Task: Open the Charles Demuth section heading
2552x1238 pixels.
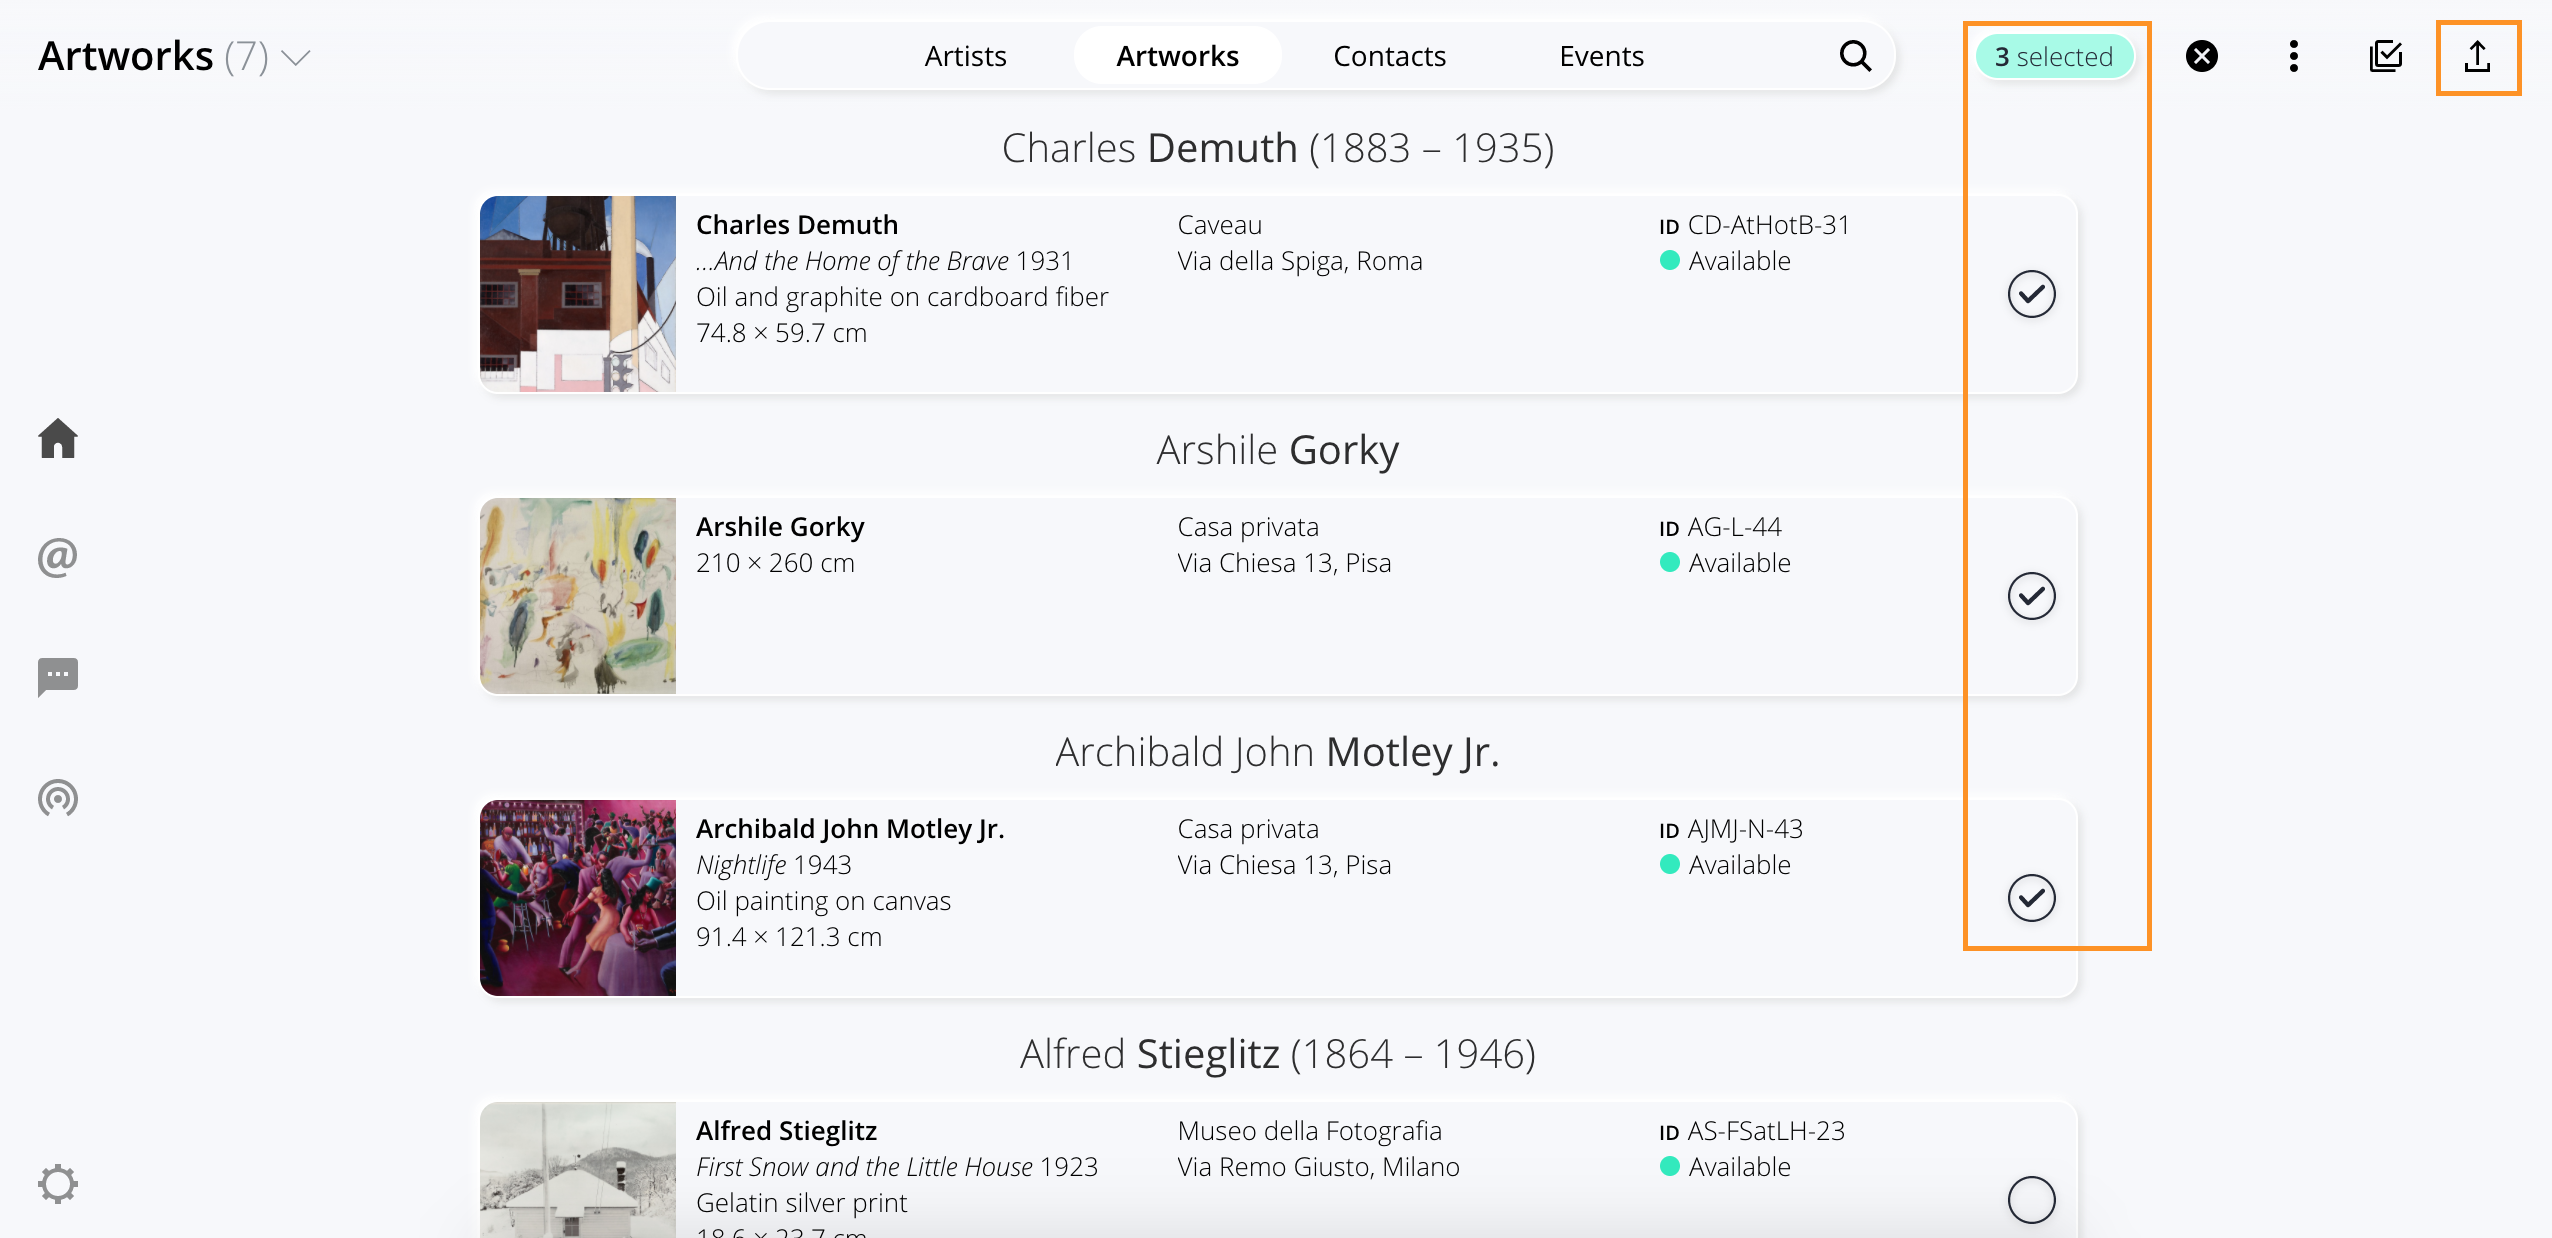Action: point(1278,148)
